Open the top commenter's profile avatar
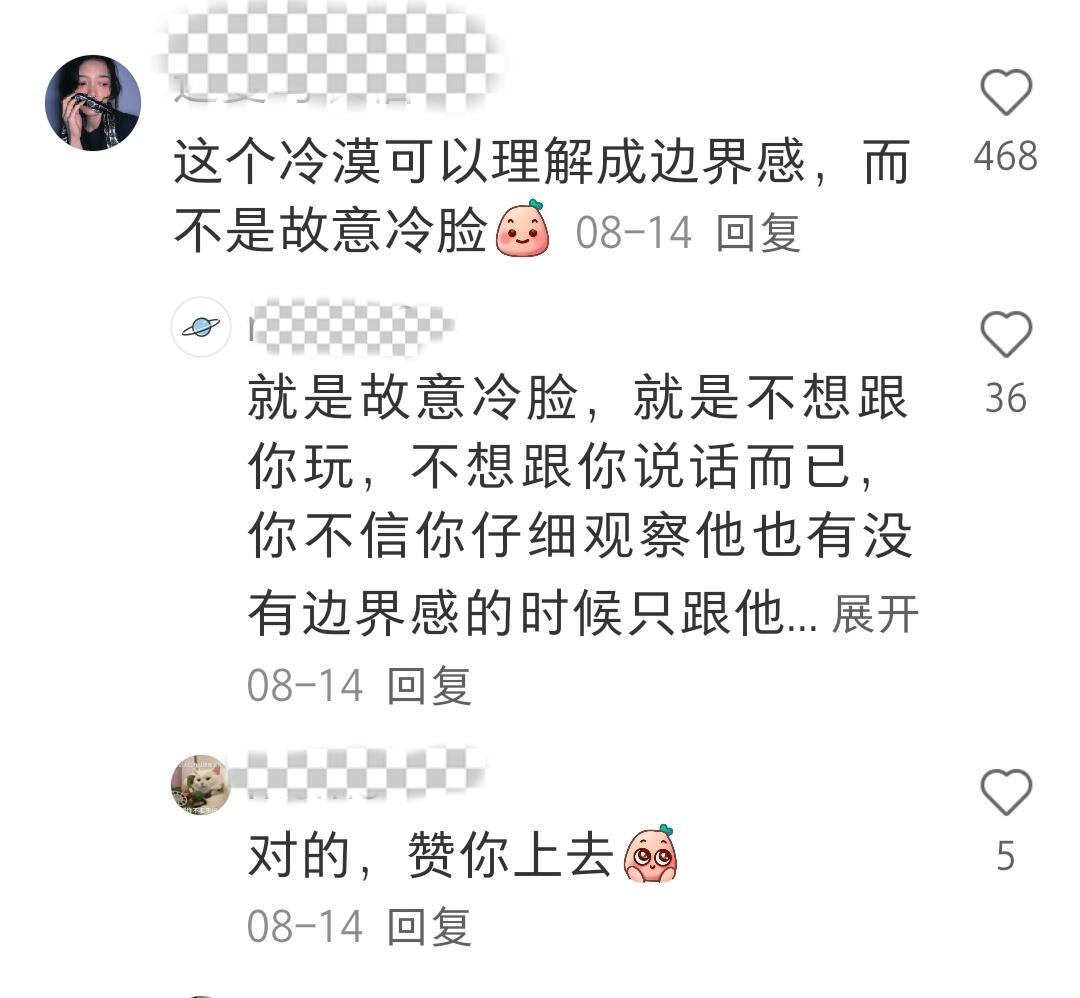This screenshot has width=1080, height=998. pyautogui.click(x=93, y=103)
